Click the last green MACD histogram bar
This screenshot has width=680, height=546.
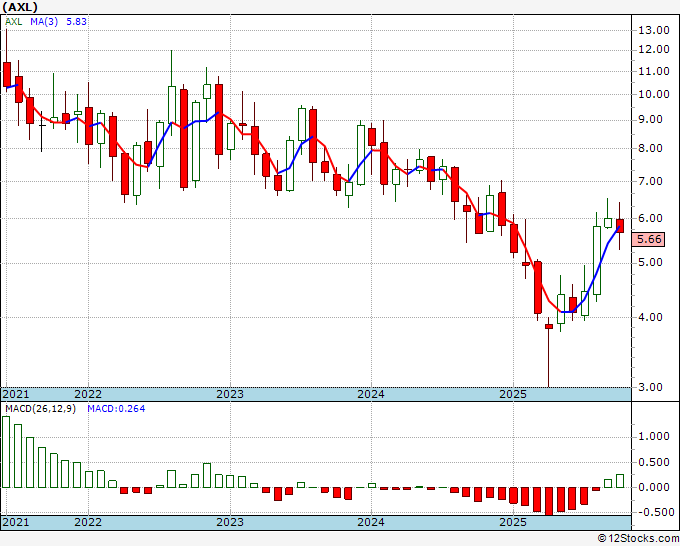tap(620, 481)
